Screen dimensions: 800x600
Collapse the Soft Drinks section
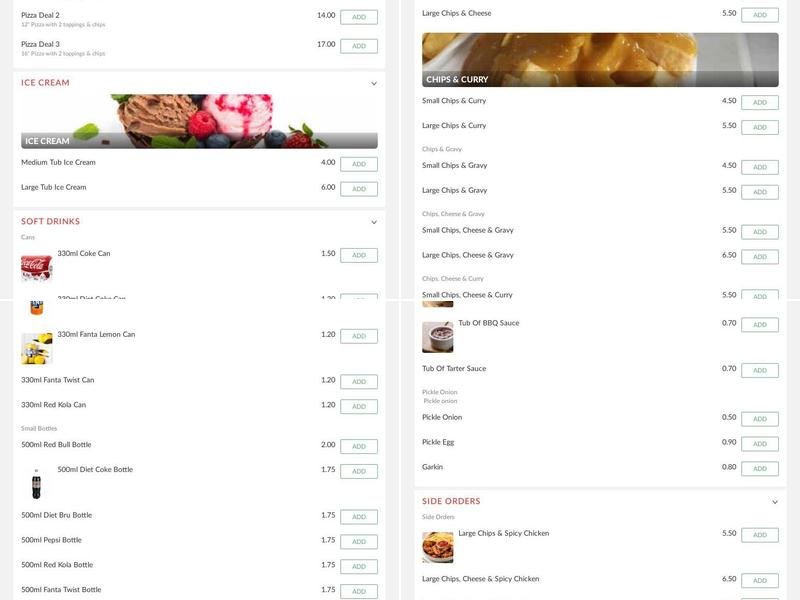(374, 222)
